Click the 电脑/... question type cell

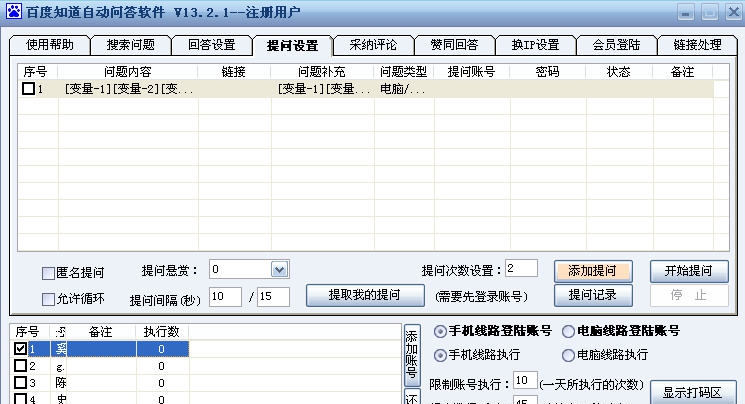pos(403,89)
